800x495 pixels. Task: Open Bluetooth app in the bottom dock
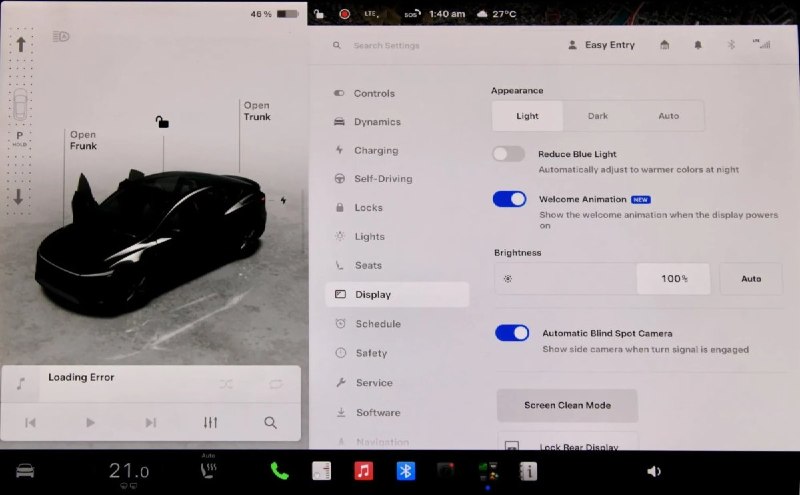(406, 471)
